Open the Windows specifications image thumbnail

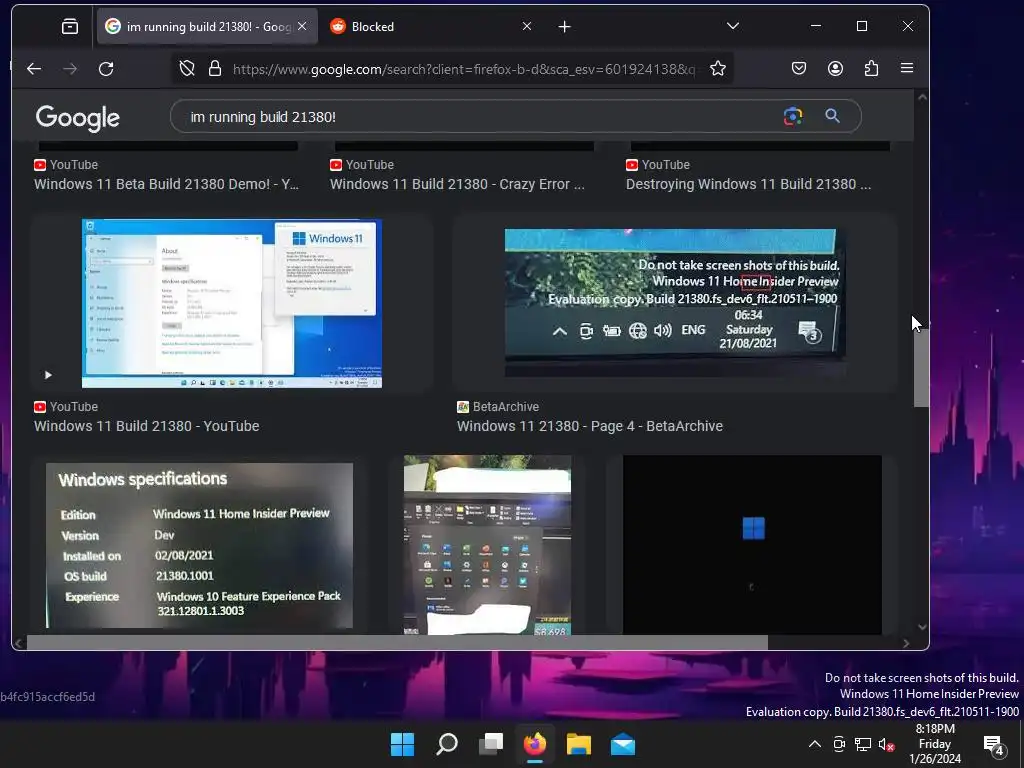point(199,545)
